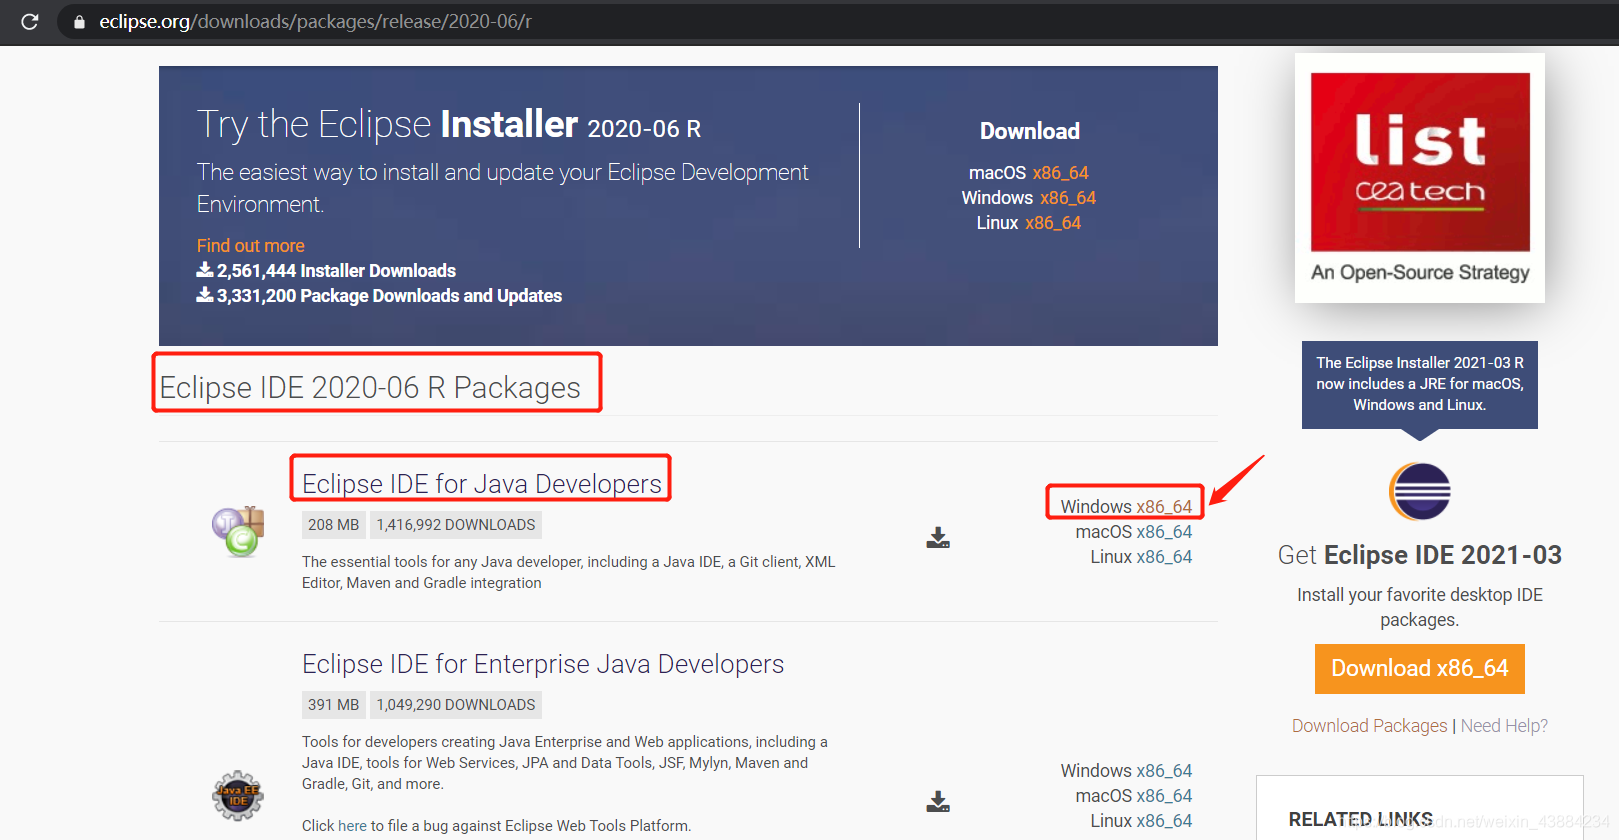Select the 1,049,290 DOWNLOADS badge
This screenshot has height=840, width=1619.
(x=456, y=705)
